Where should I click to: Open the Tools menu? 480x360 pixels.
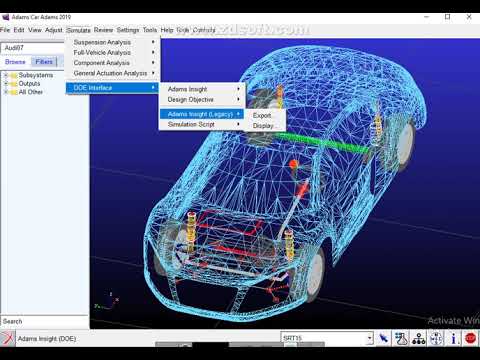click(150, 30)
